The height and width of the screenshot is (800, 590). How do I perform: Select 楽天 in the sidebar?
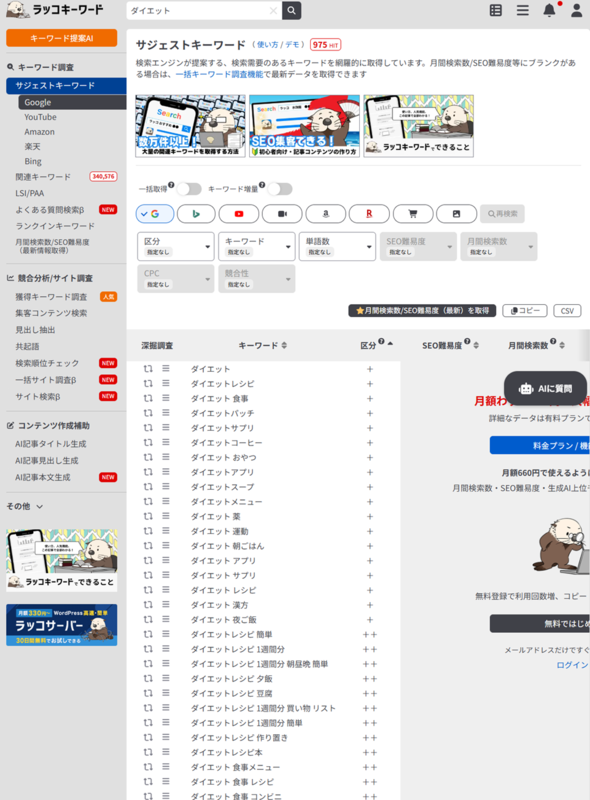point(32,146)
